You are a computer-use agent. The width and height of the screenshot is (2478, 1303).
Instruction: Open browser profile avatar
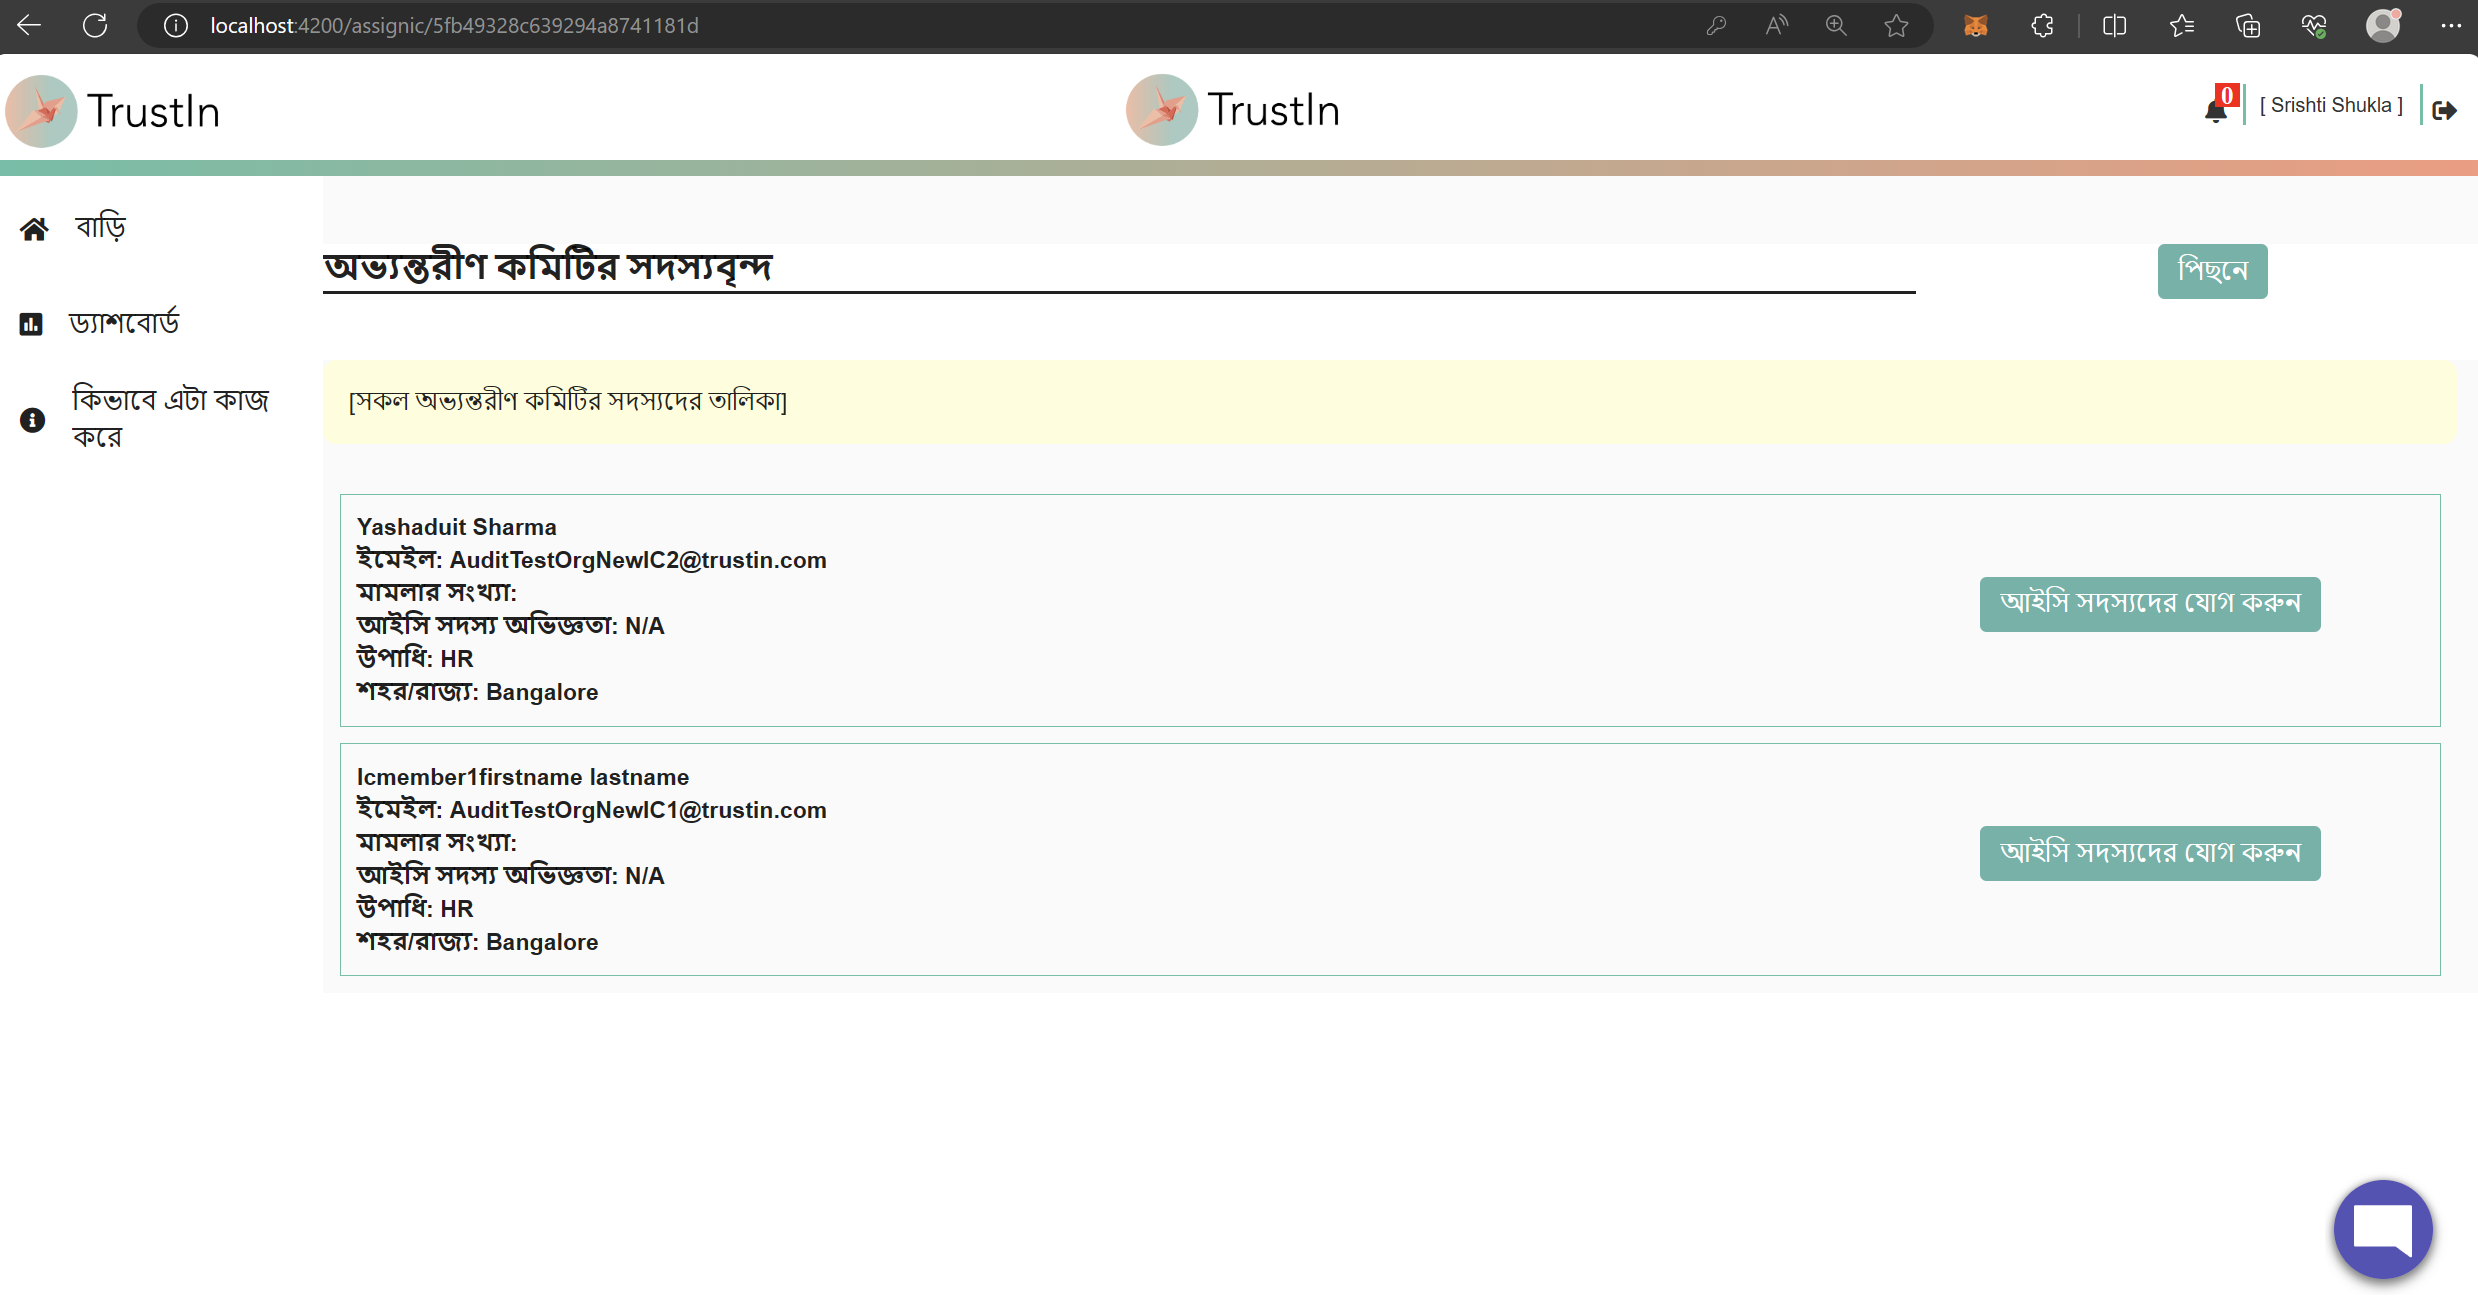pyautogui.click(x=2383, y=25)
